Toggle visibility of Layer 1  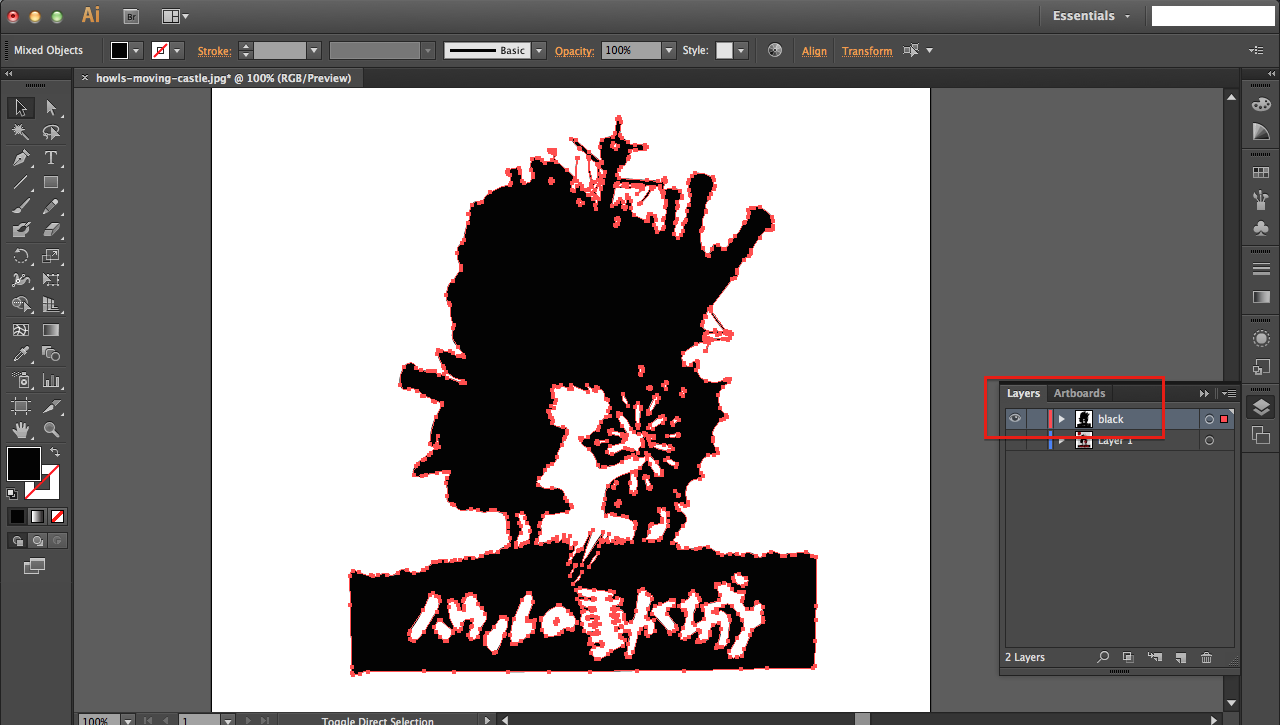tap(1015, 441)
